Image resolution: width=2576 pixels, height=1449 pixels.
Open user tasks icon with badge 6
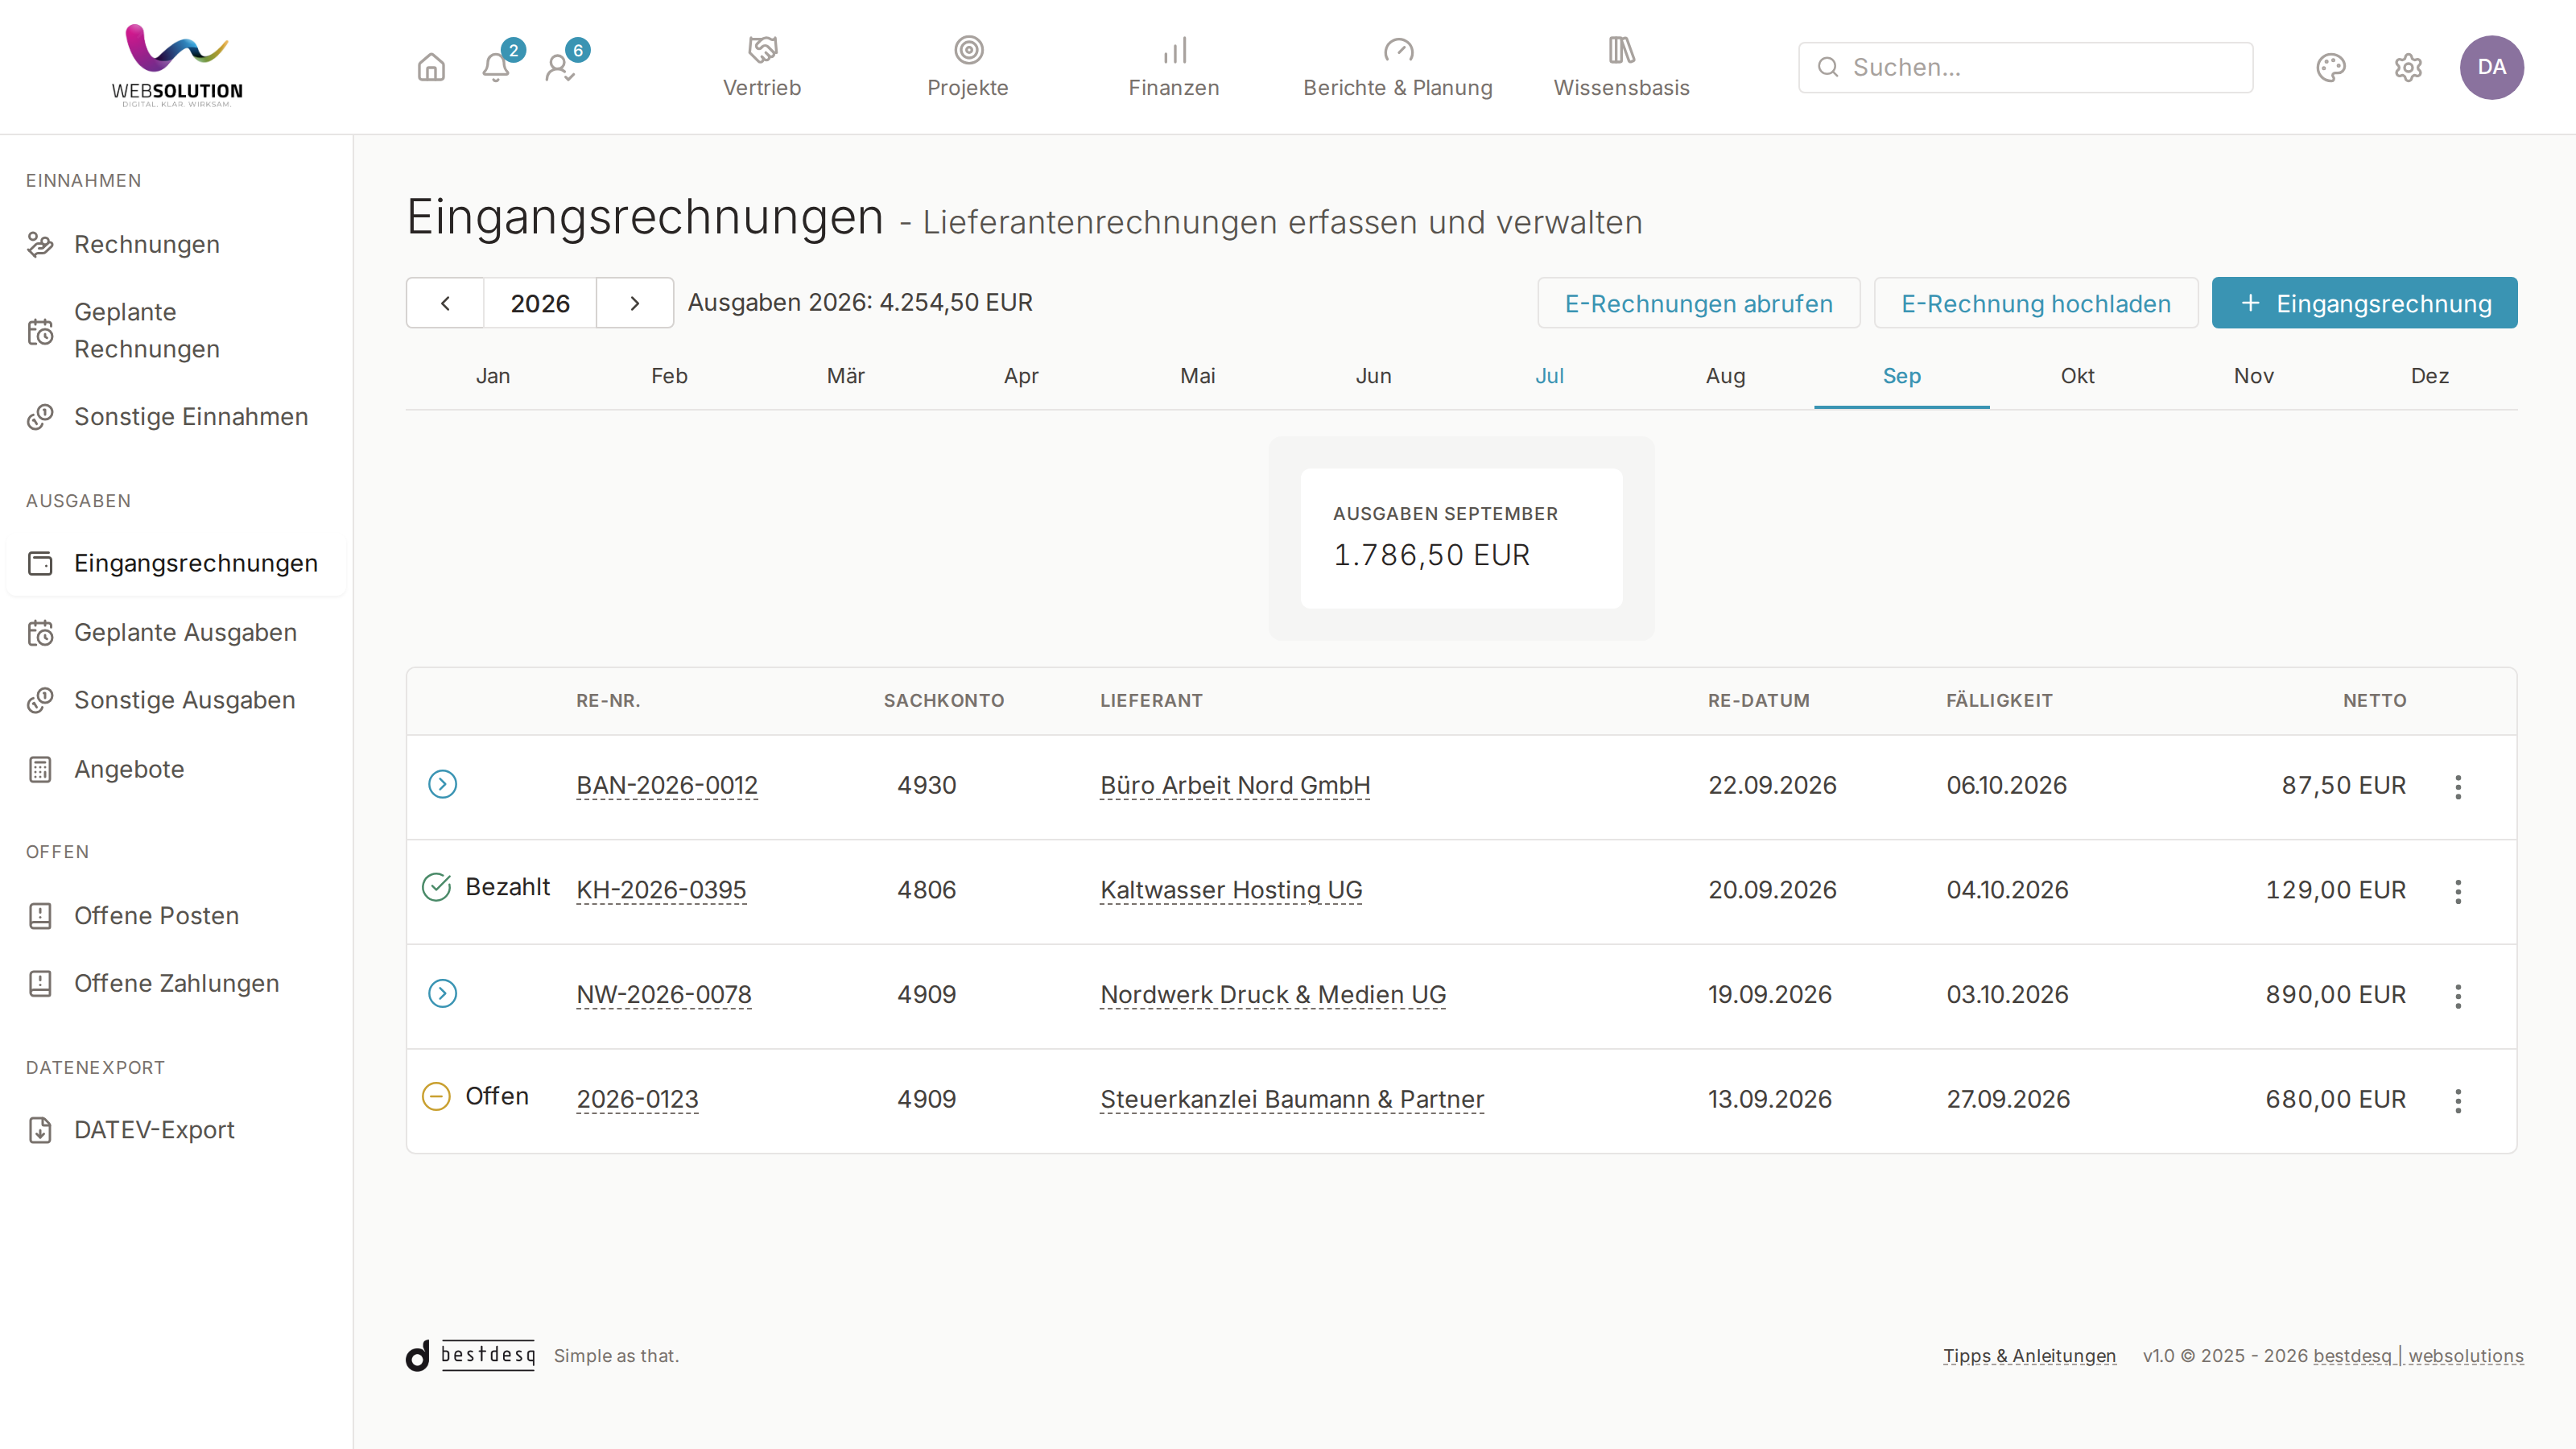click(x=560, y=67)
